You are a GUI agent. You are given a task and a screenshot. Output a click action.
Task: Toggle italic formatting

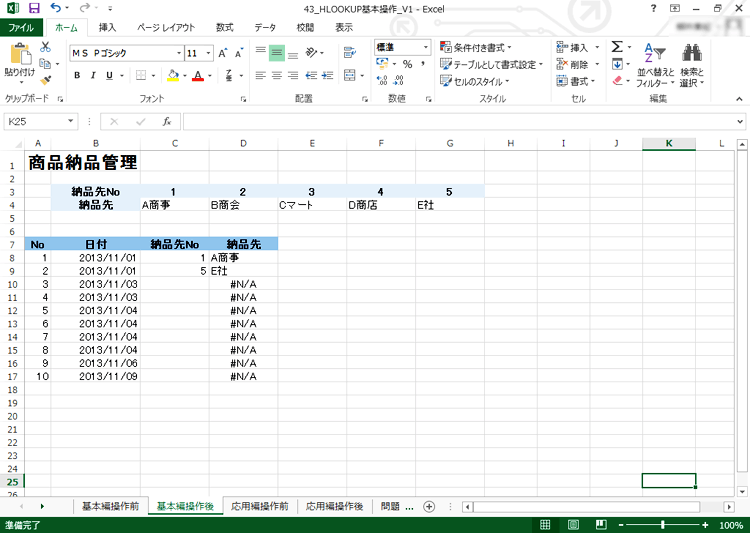(x=93, y=75)
